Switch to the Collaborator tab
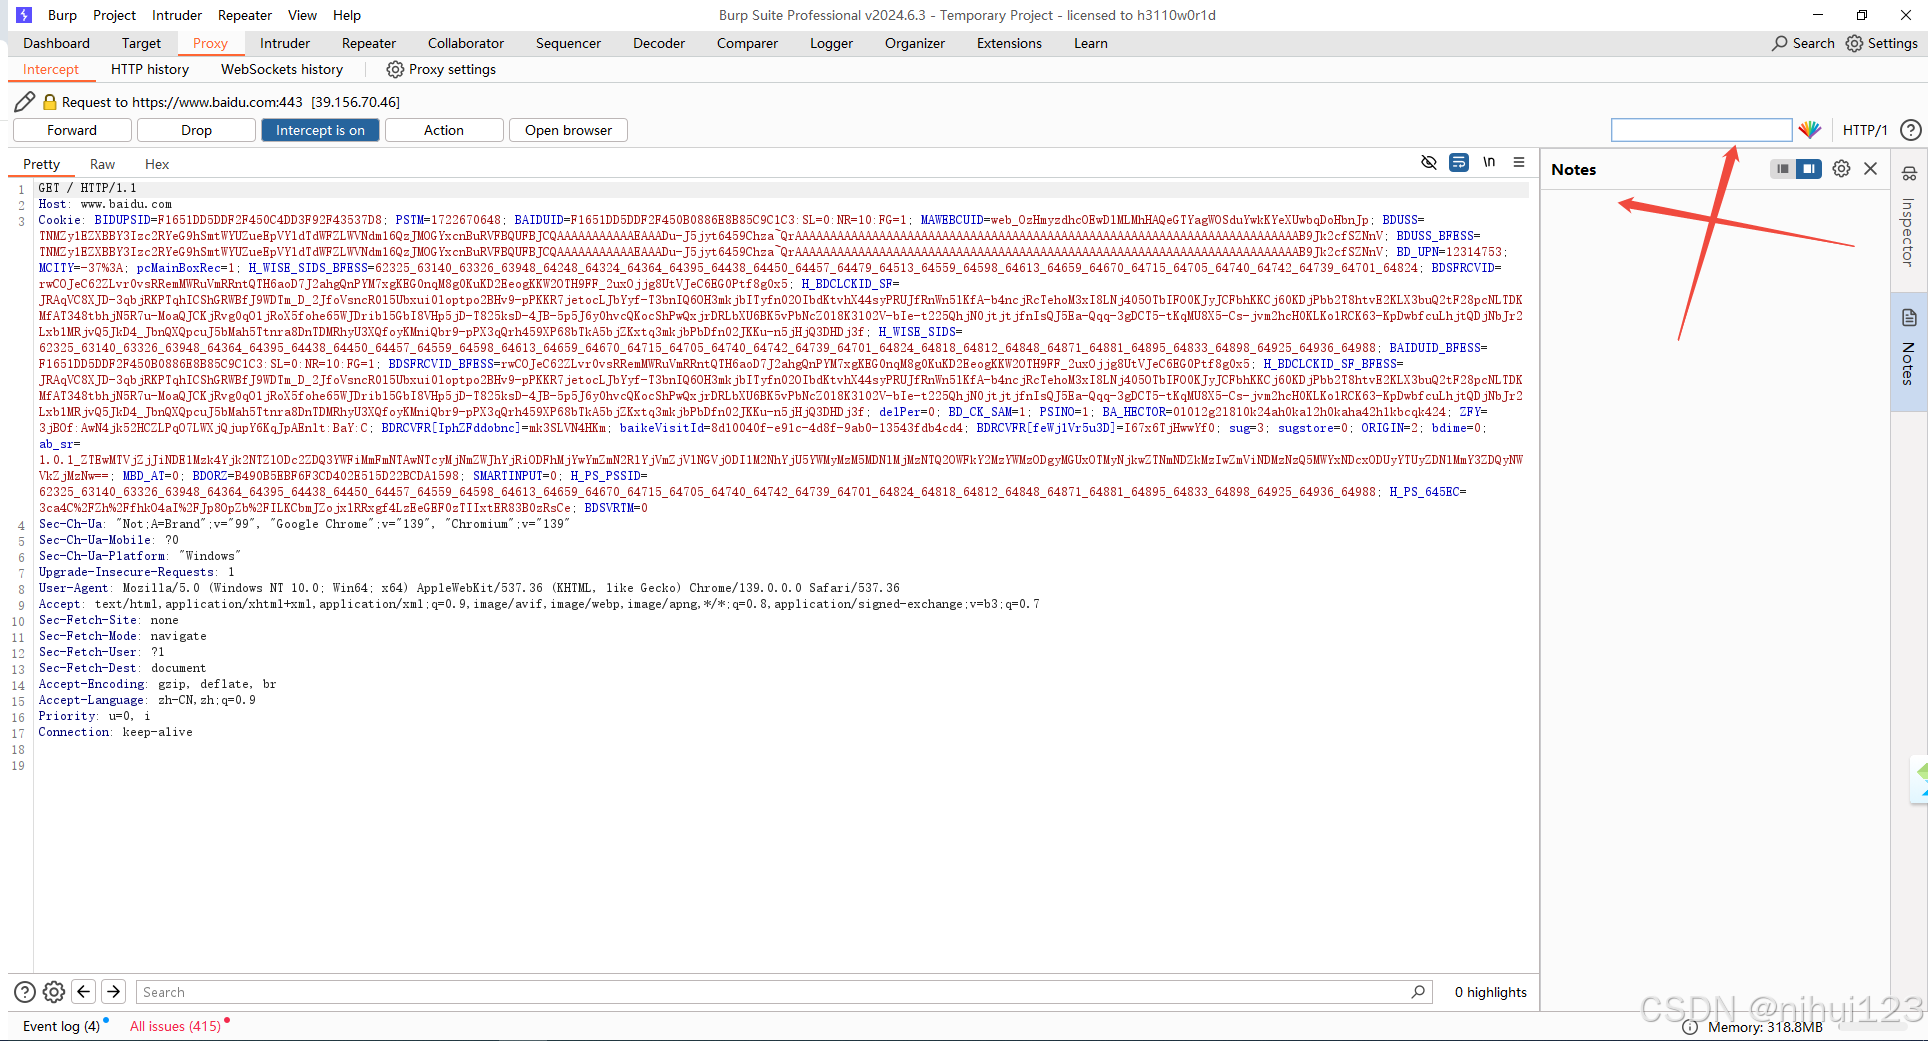Image resolution: width=1928 pixels, height=1041 pixels. (466, 43)
